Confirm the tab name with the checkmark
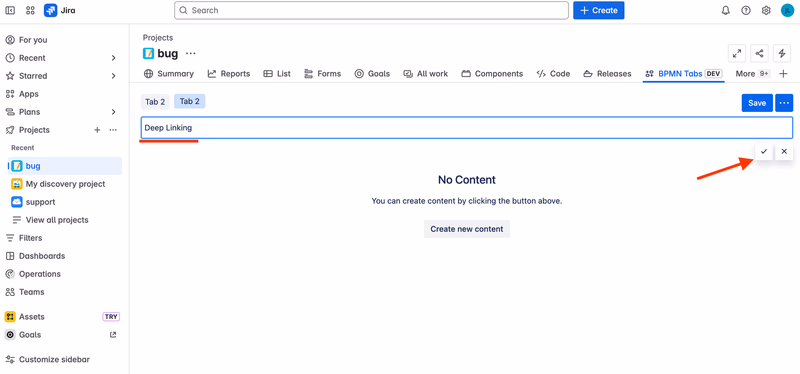800x374 pixels. (x=764, y=152)
